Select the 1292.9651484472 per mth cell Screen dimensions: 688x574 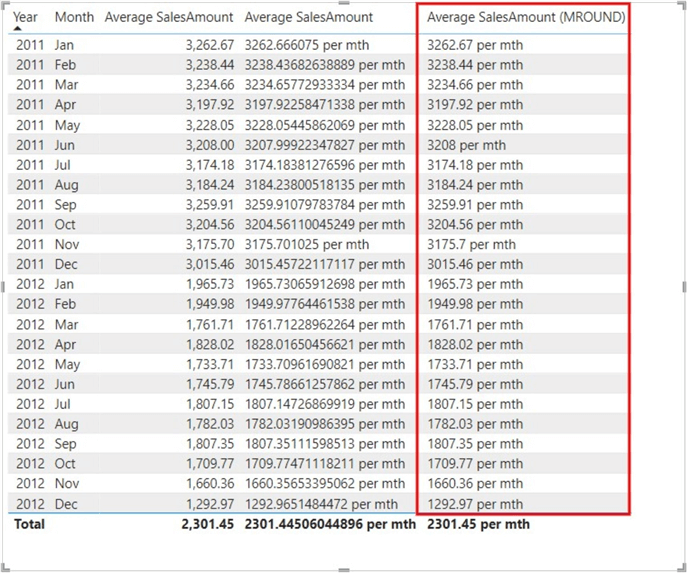point(321,504)
